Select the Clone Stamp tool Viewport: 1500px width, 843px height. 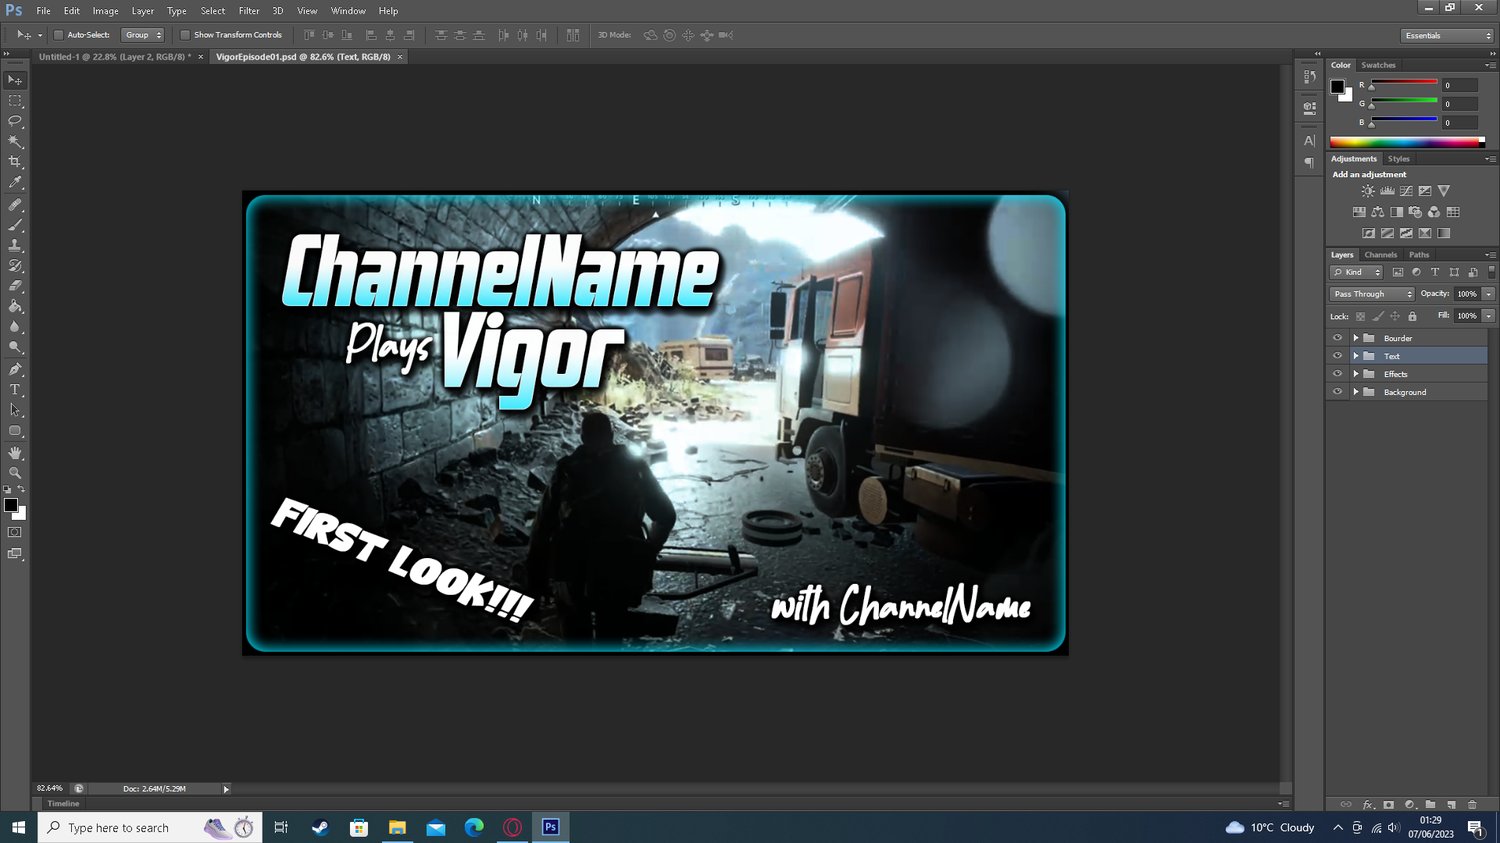15,246
